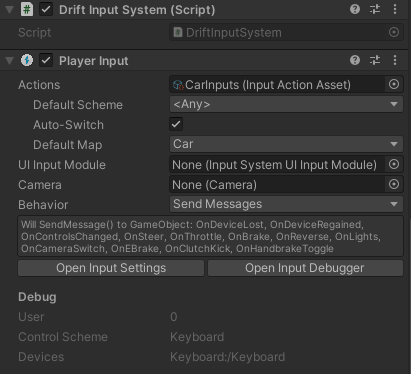The height and width of the screenshot is (374, 411).
Task: Toggle the Auto-Switch checkbox
Action: [x=176, y=124]
